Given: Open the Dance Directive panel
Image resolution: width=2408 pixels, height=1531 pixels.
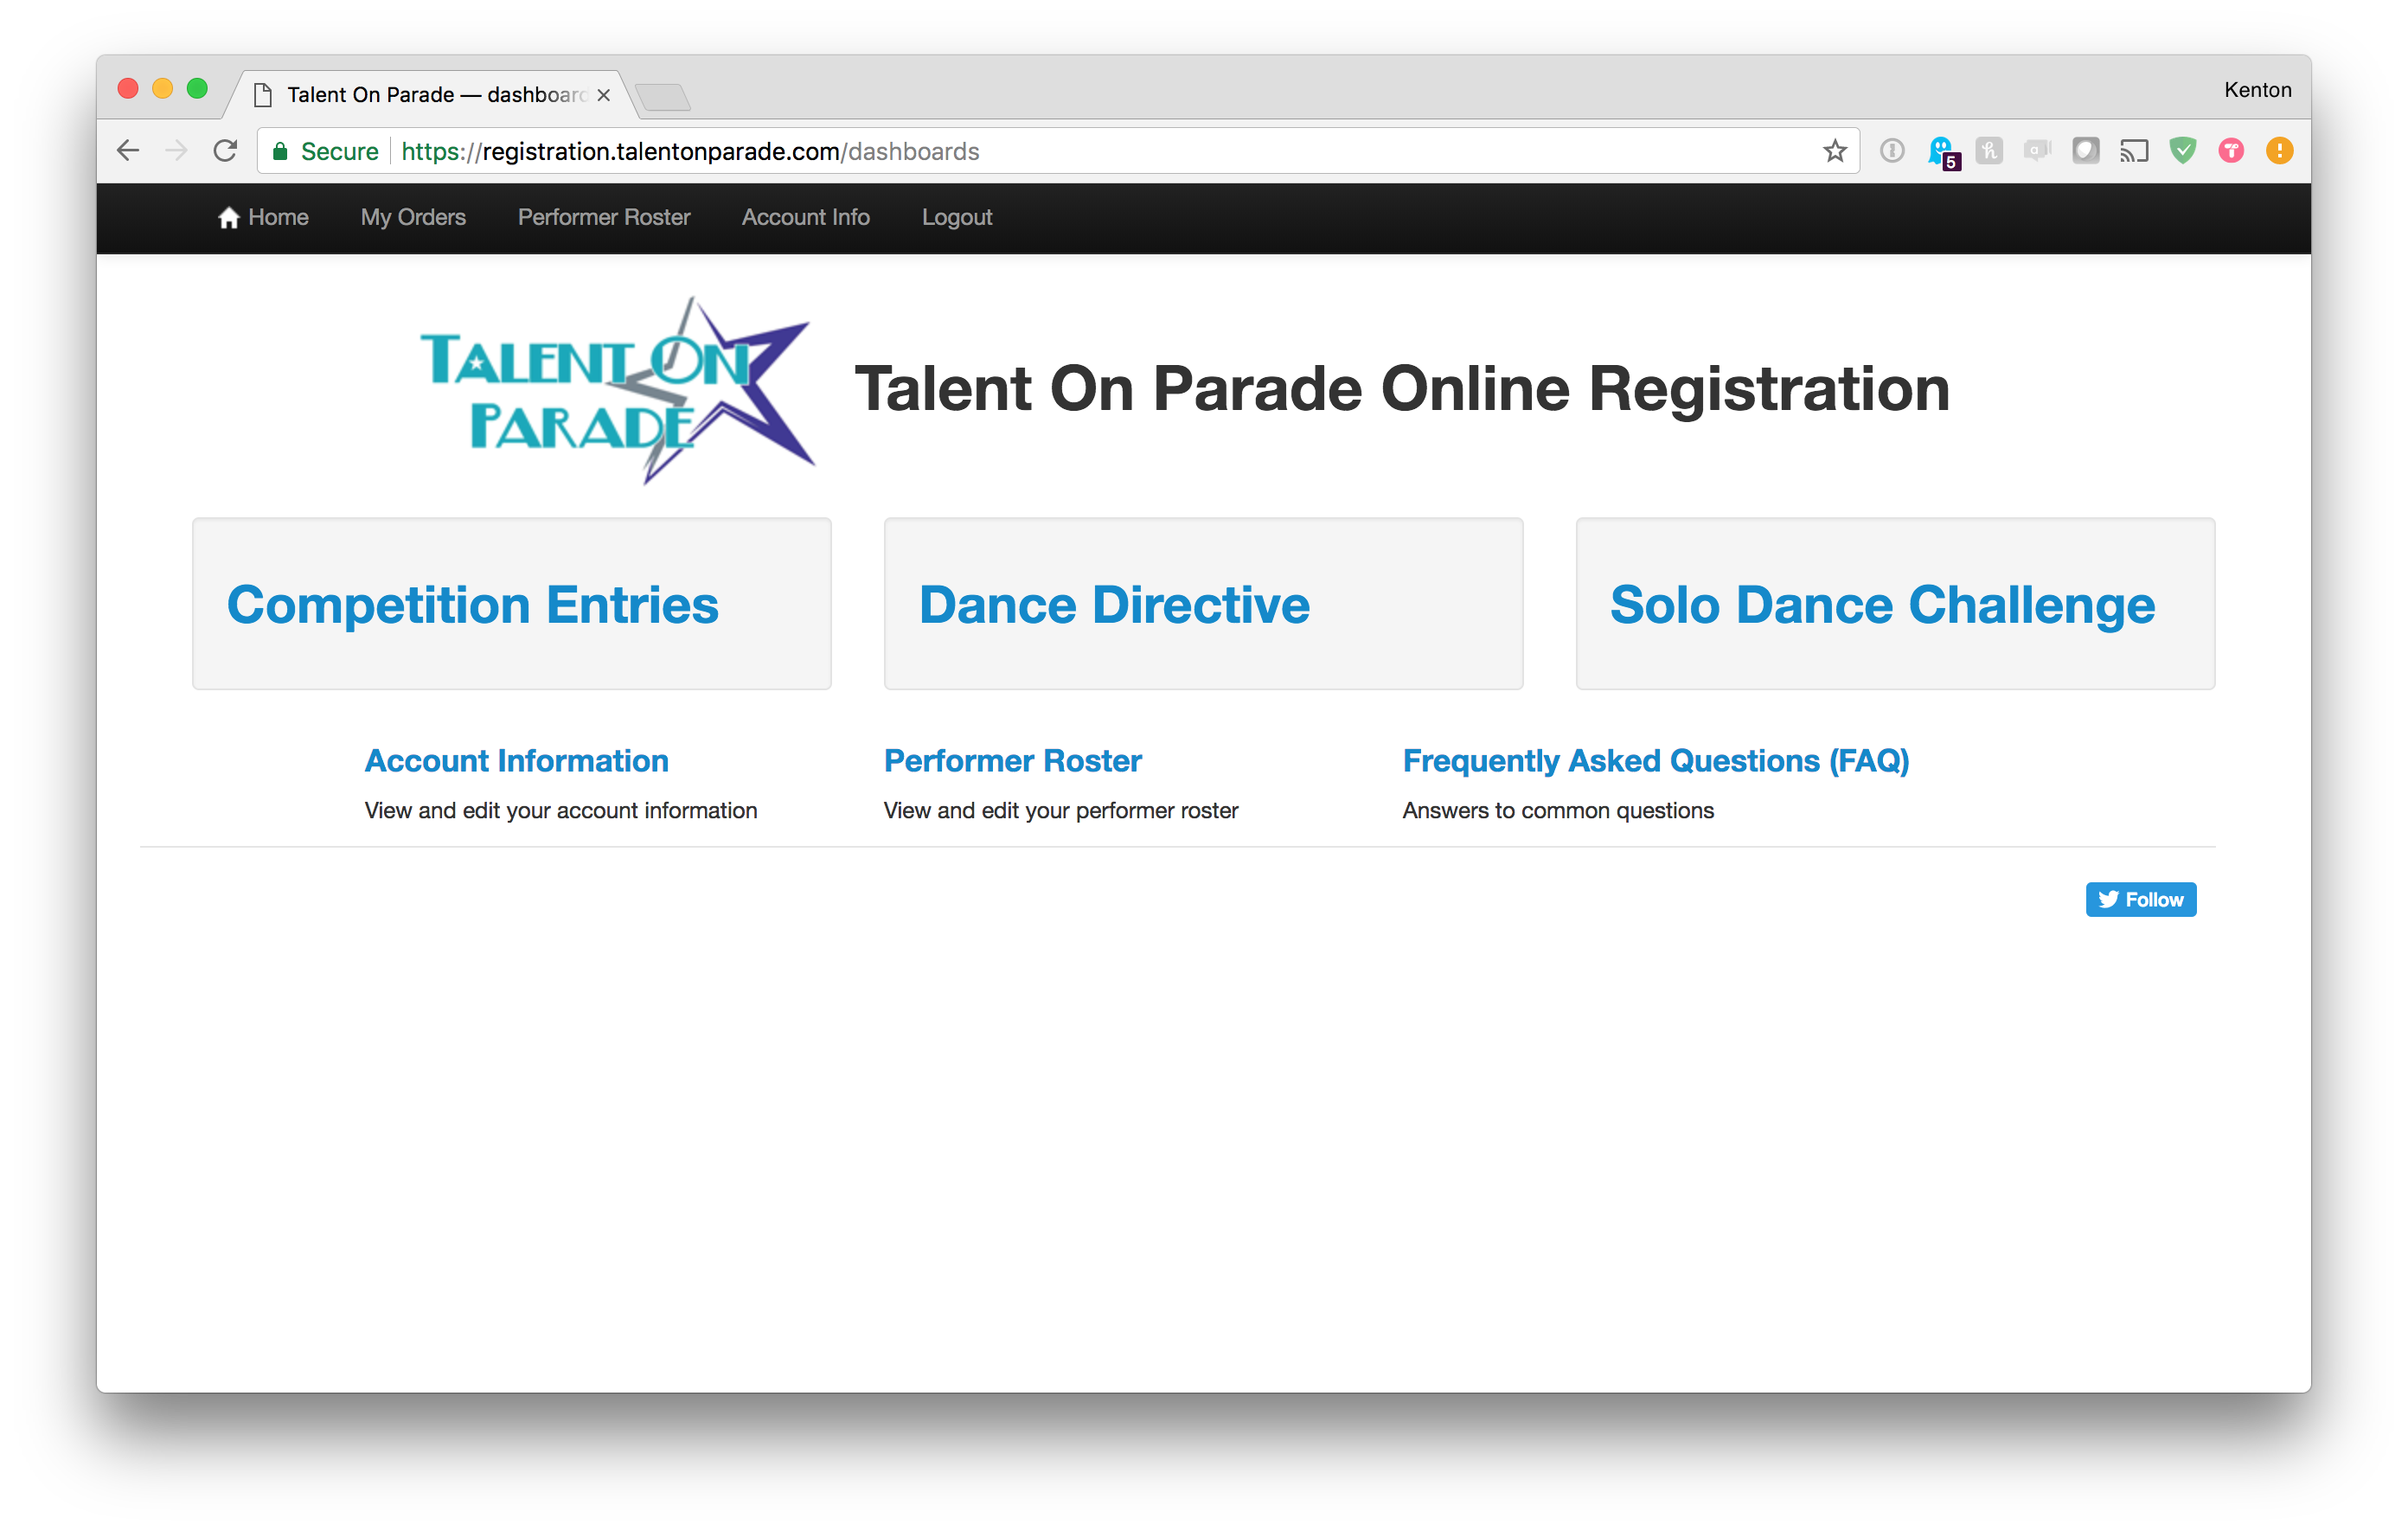Looking at the screenshot, I should coord(1203,603).
